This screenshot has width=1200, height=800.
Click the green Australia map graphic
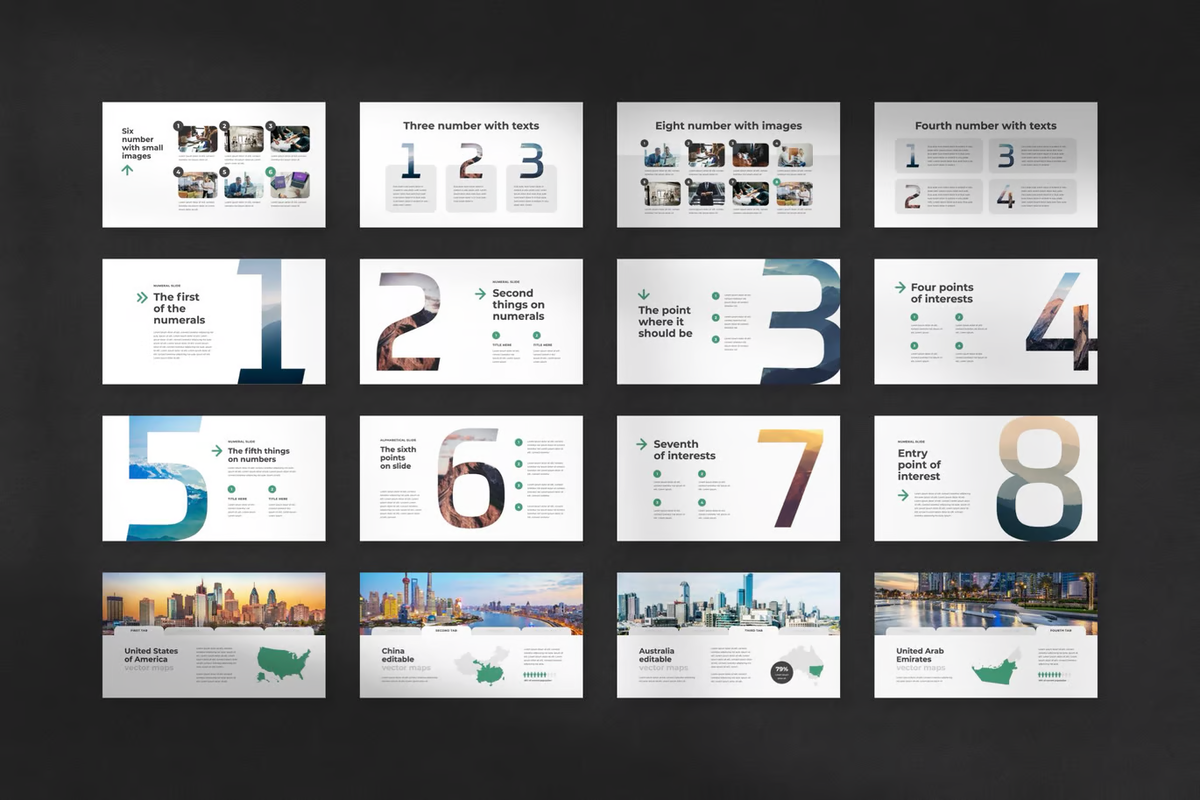click(815, 671)
